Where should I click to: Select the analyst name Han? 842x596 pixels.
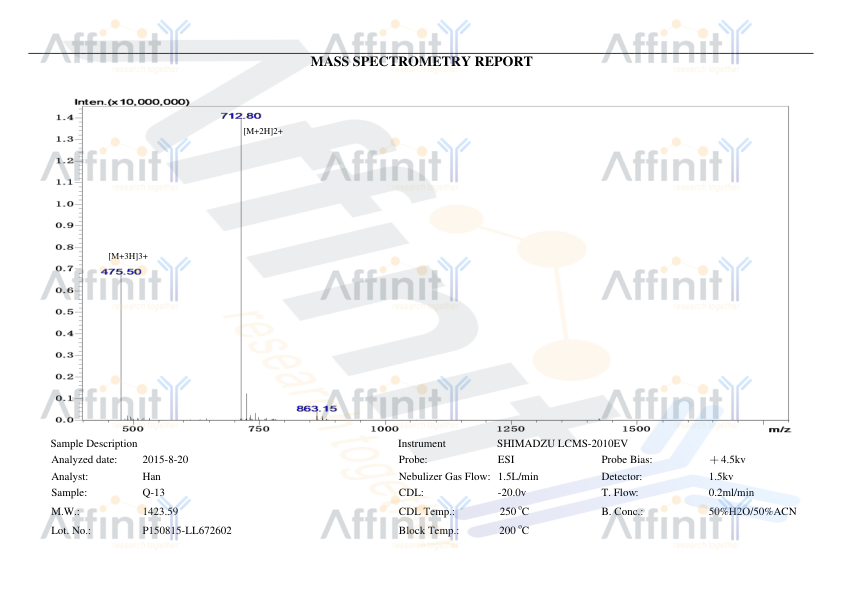151,477
